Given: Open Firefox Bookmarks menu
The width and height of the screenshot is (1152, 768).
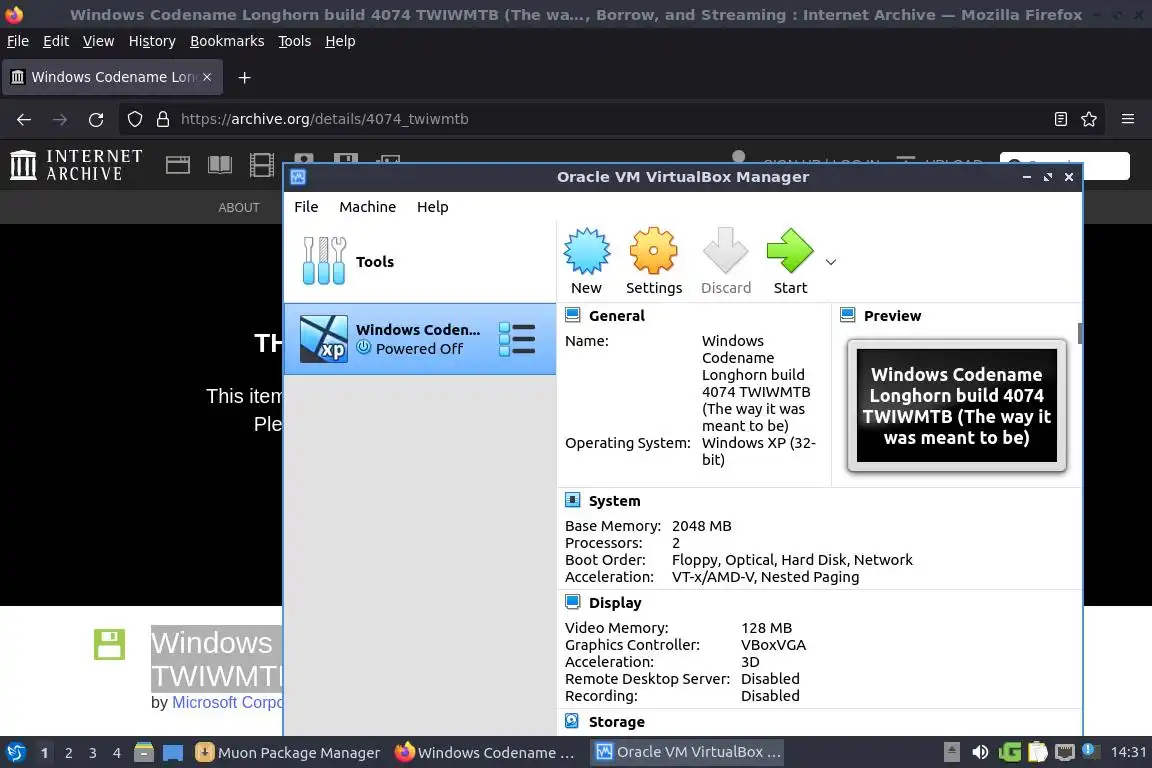Looking at the screenshot, I should point(227,41).
